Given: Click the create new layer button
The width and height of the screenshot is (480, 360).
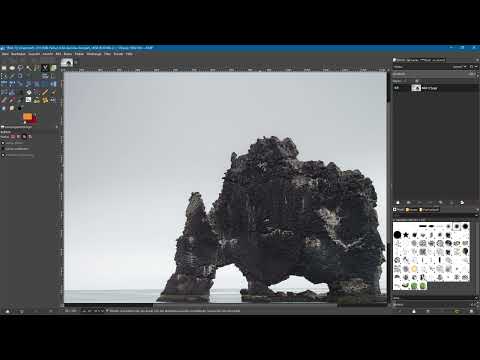Looking at the screenshot, I should click(398, 202).
